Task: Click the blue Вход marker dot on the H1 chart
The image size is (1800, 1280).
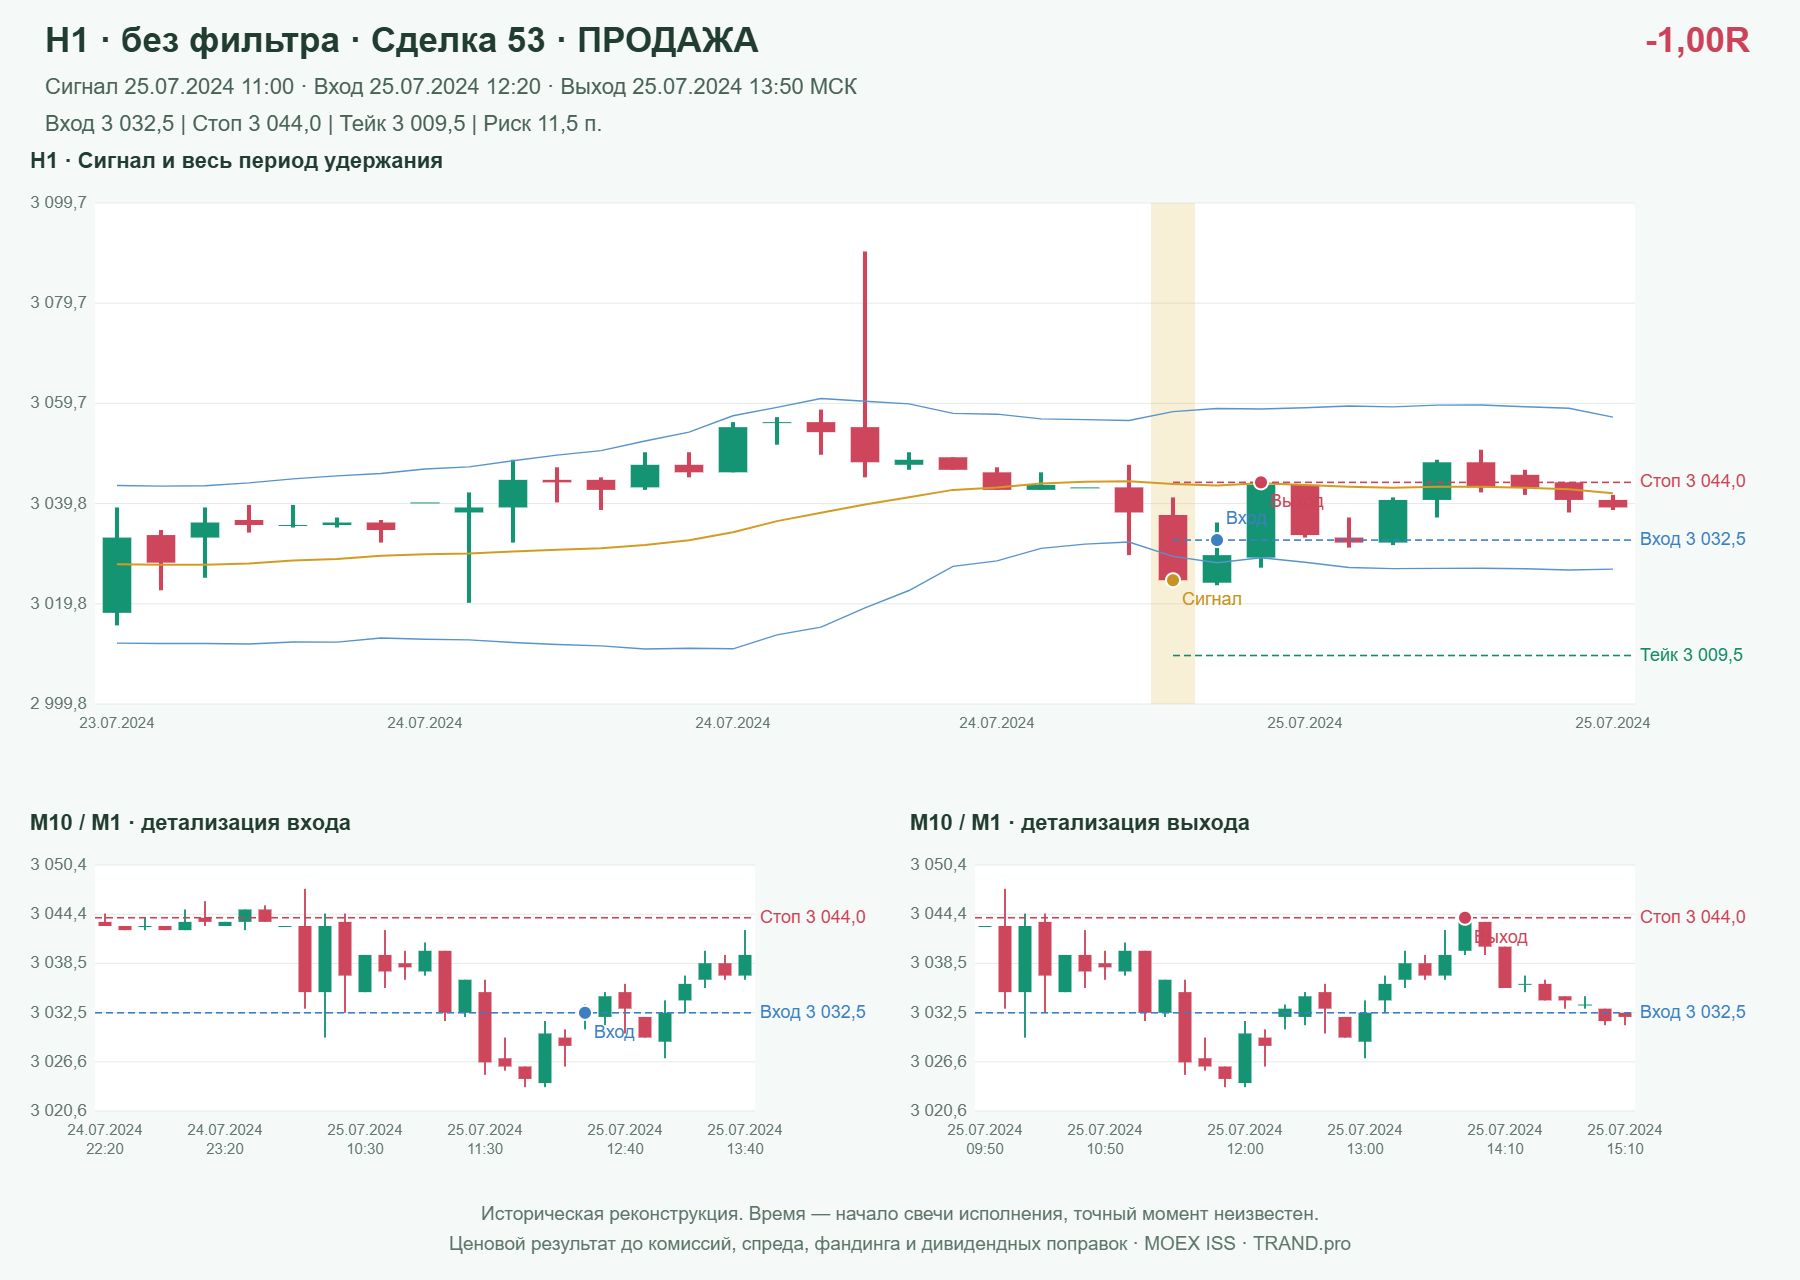Action: pos(1217,540)
